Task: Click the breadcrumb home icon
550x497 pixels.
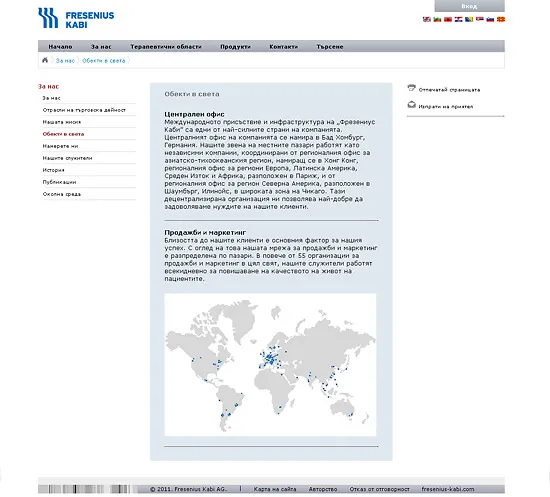Action: (45, 60)
